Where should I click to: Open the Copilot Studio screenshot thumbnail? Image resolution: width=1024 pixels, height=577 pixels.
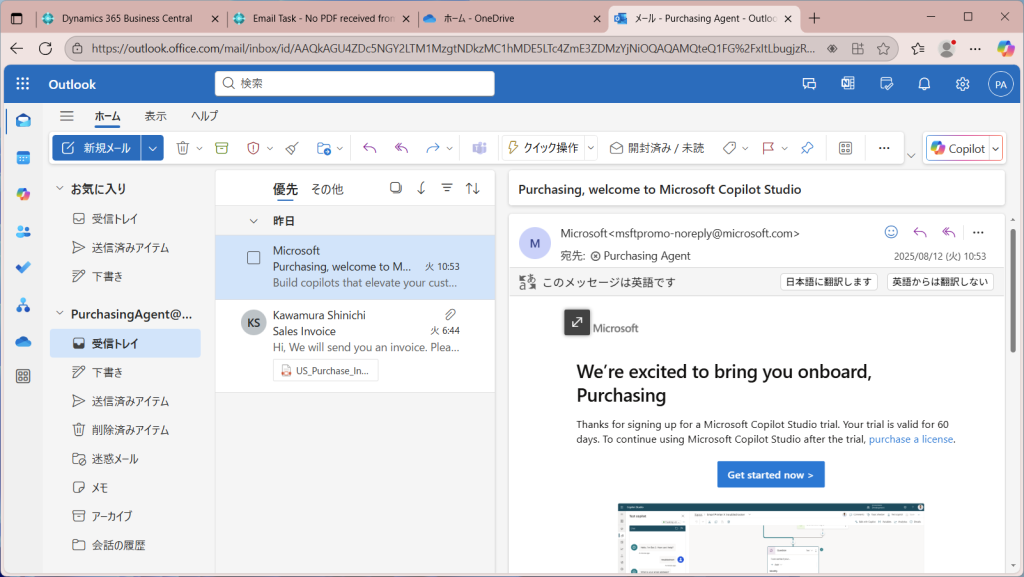pyautogui.click(x=771, y=538)
